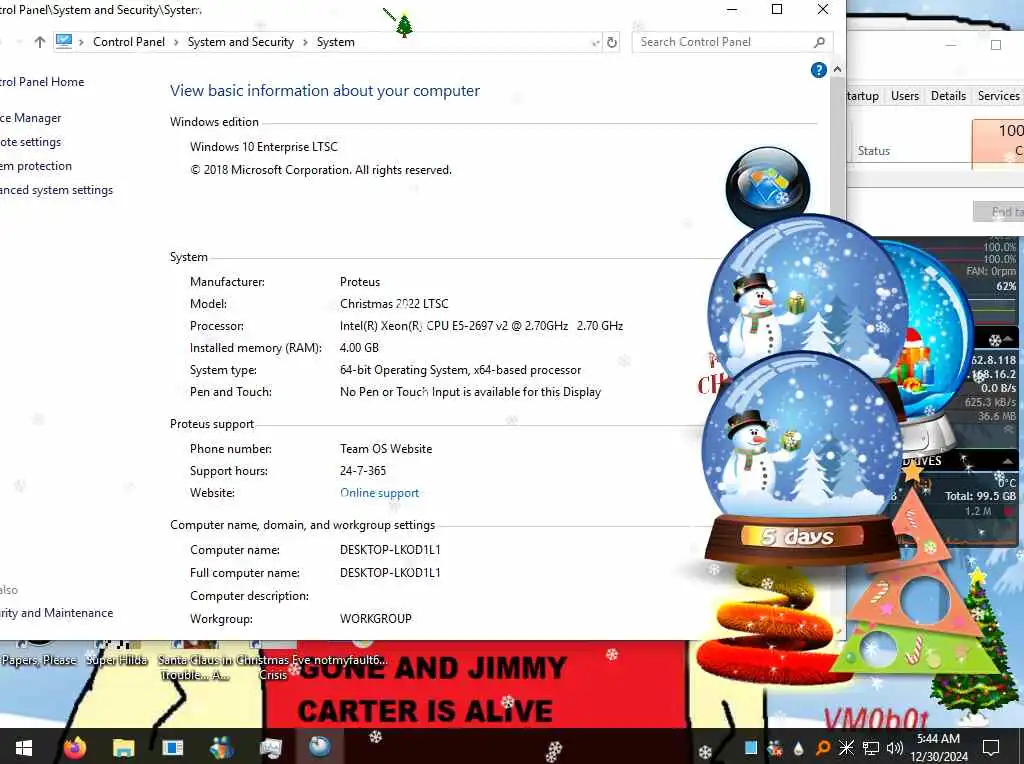1024x764 pixels.
Task: Click End task button in Task Manager
Action: pos(999,212)
